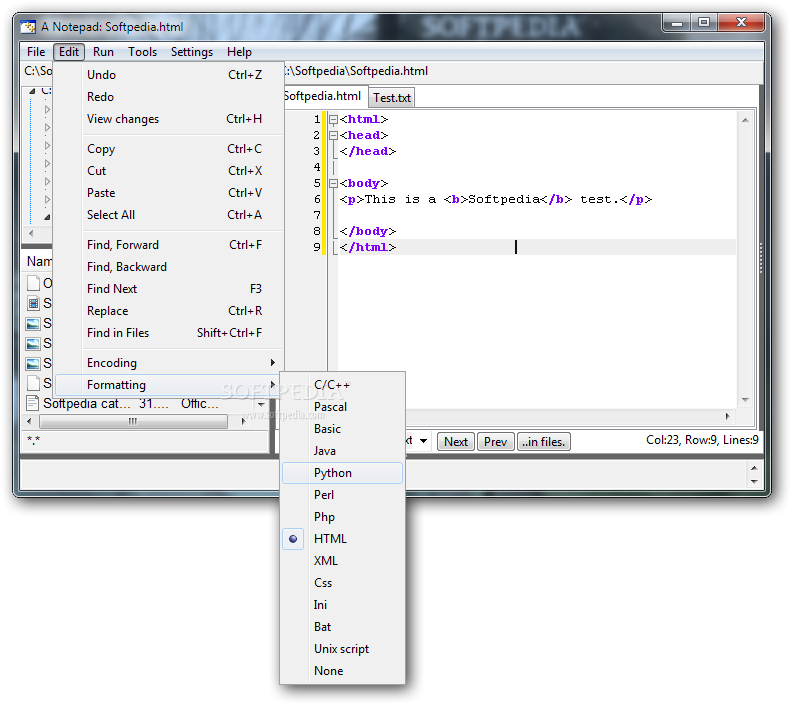Screen dimensions: 792x705
Task: Select C/C++ formatting
Action: [342, 385]
